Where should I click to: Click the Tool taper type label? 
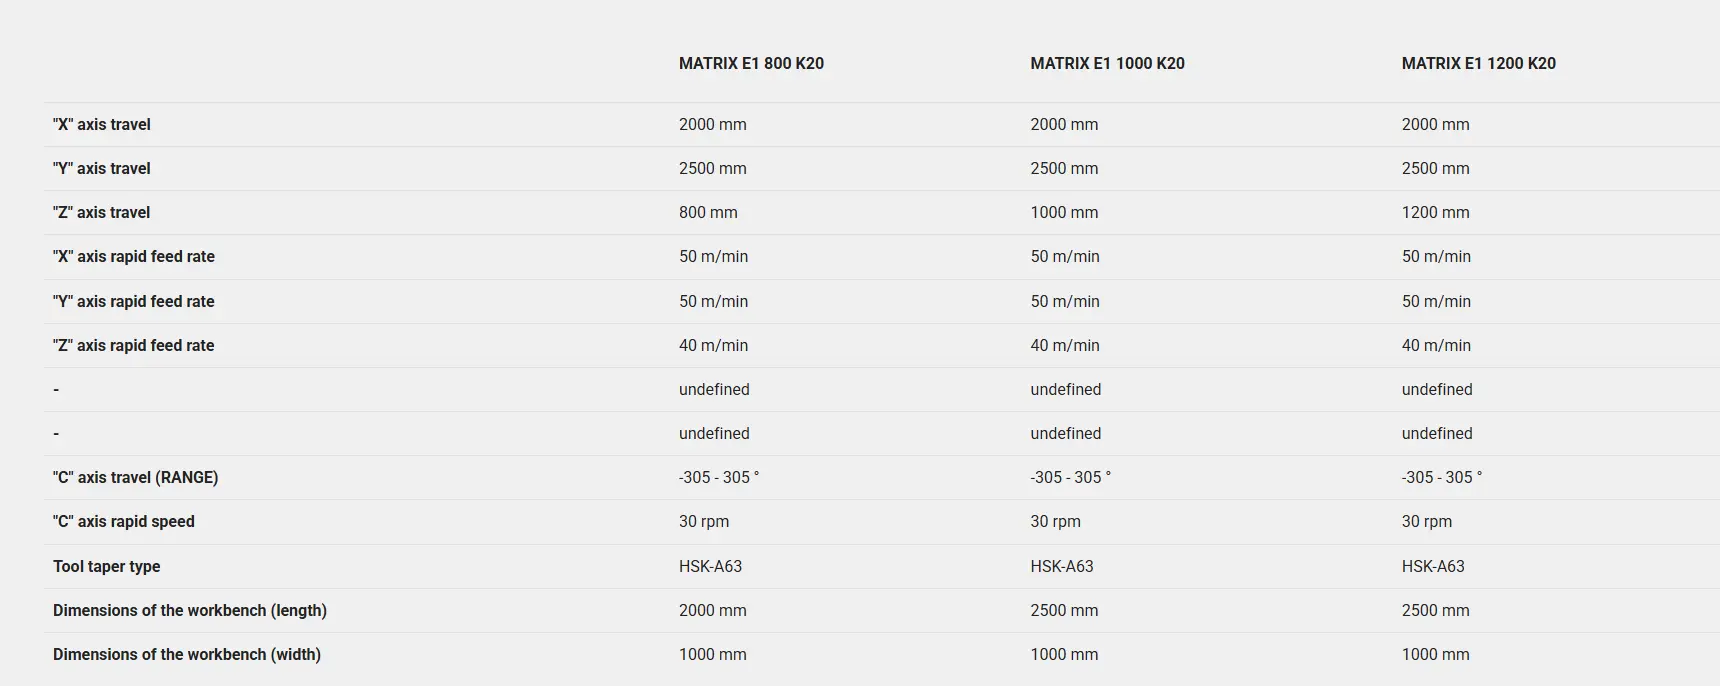107,566
